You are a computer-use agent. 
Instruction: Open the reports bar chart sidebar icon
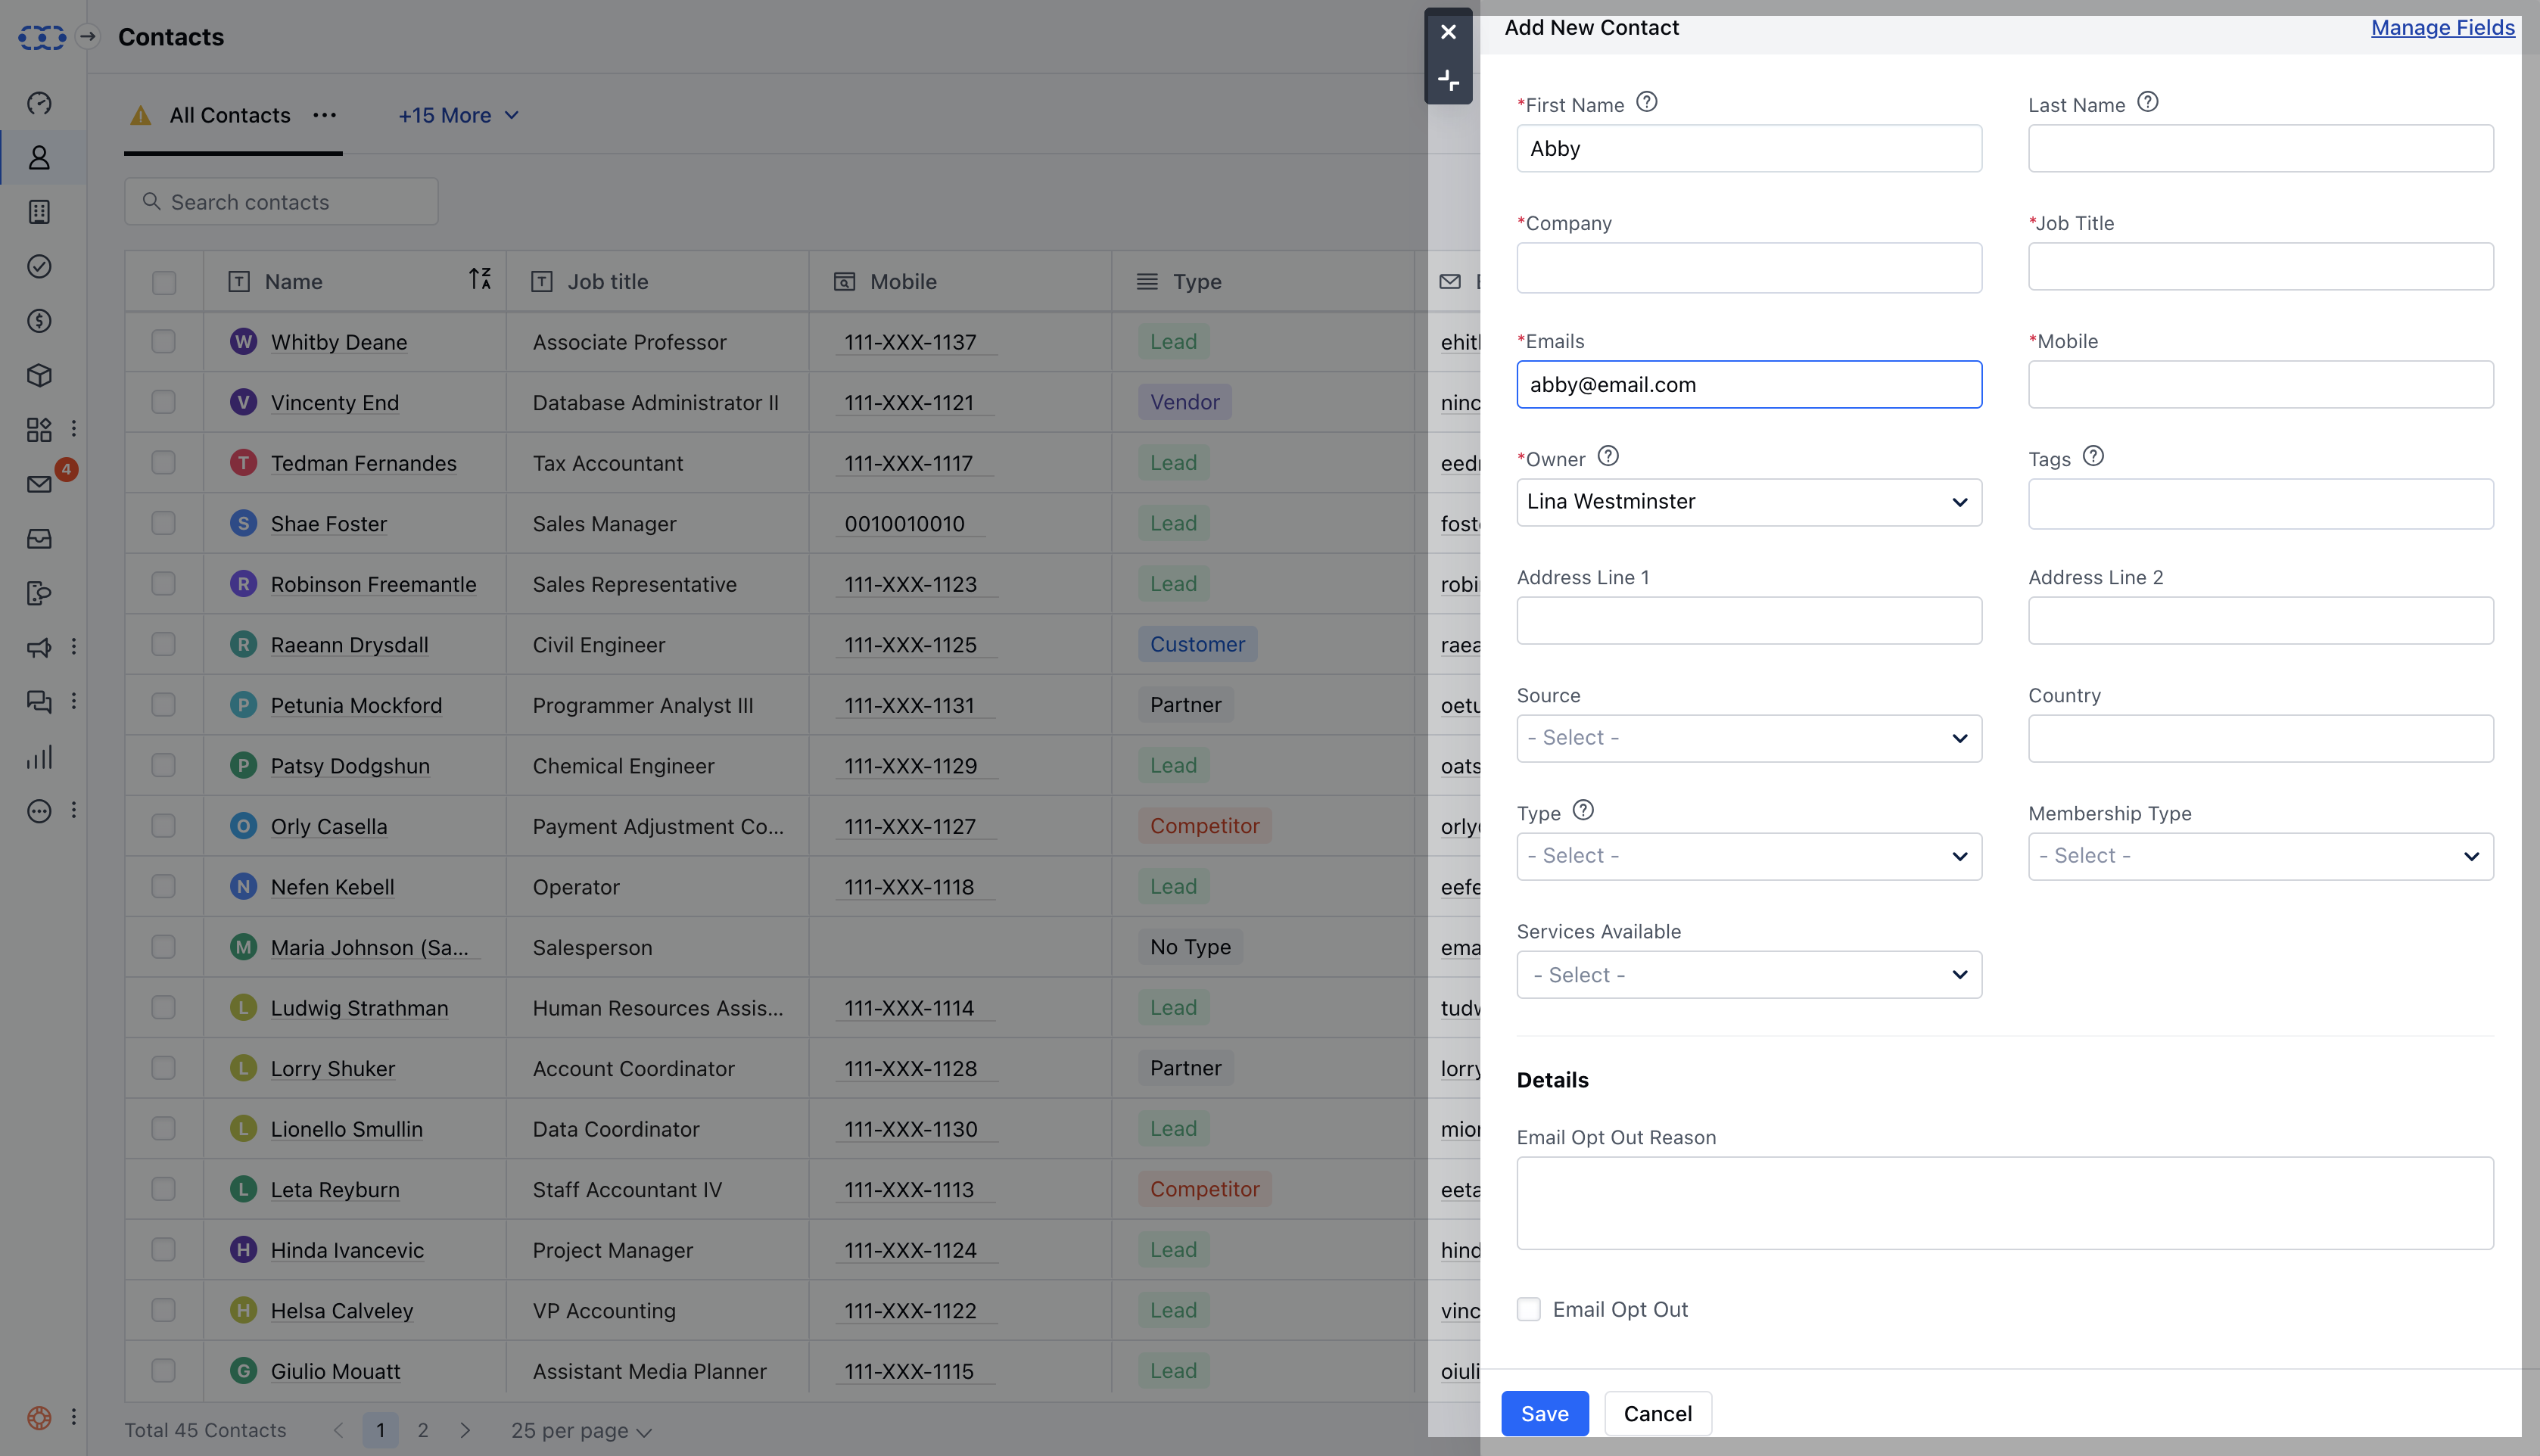[x=39, y=757]
